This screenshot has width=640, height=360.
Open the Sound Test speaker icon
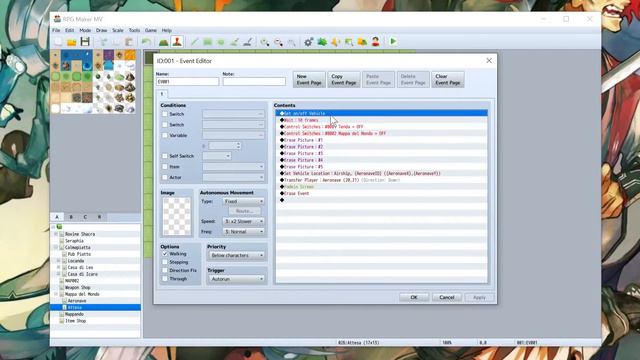click(336, 42)
